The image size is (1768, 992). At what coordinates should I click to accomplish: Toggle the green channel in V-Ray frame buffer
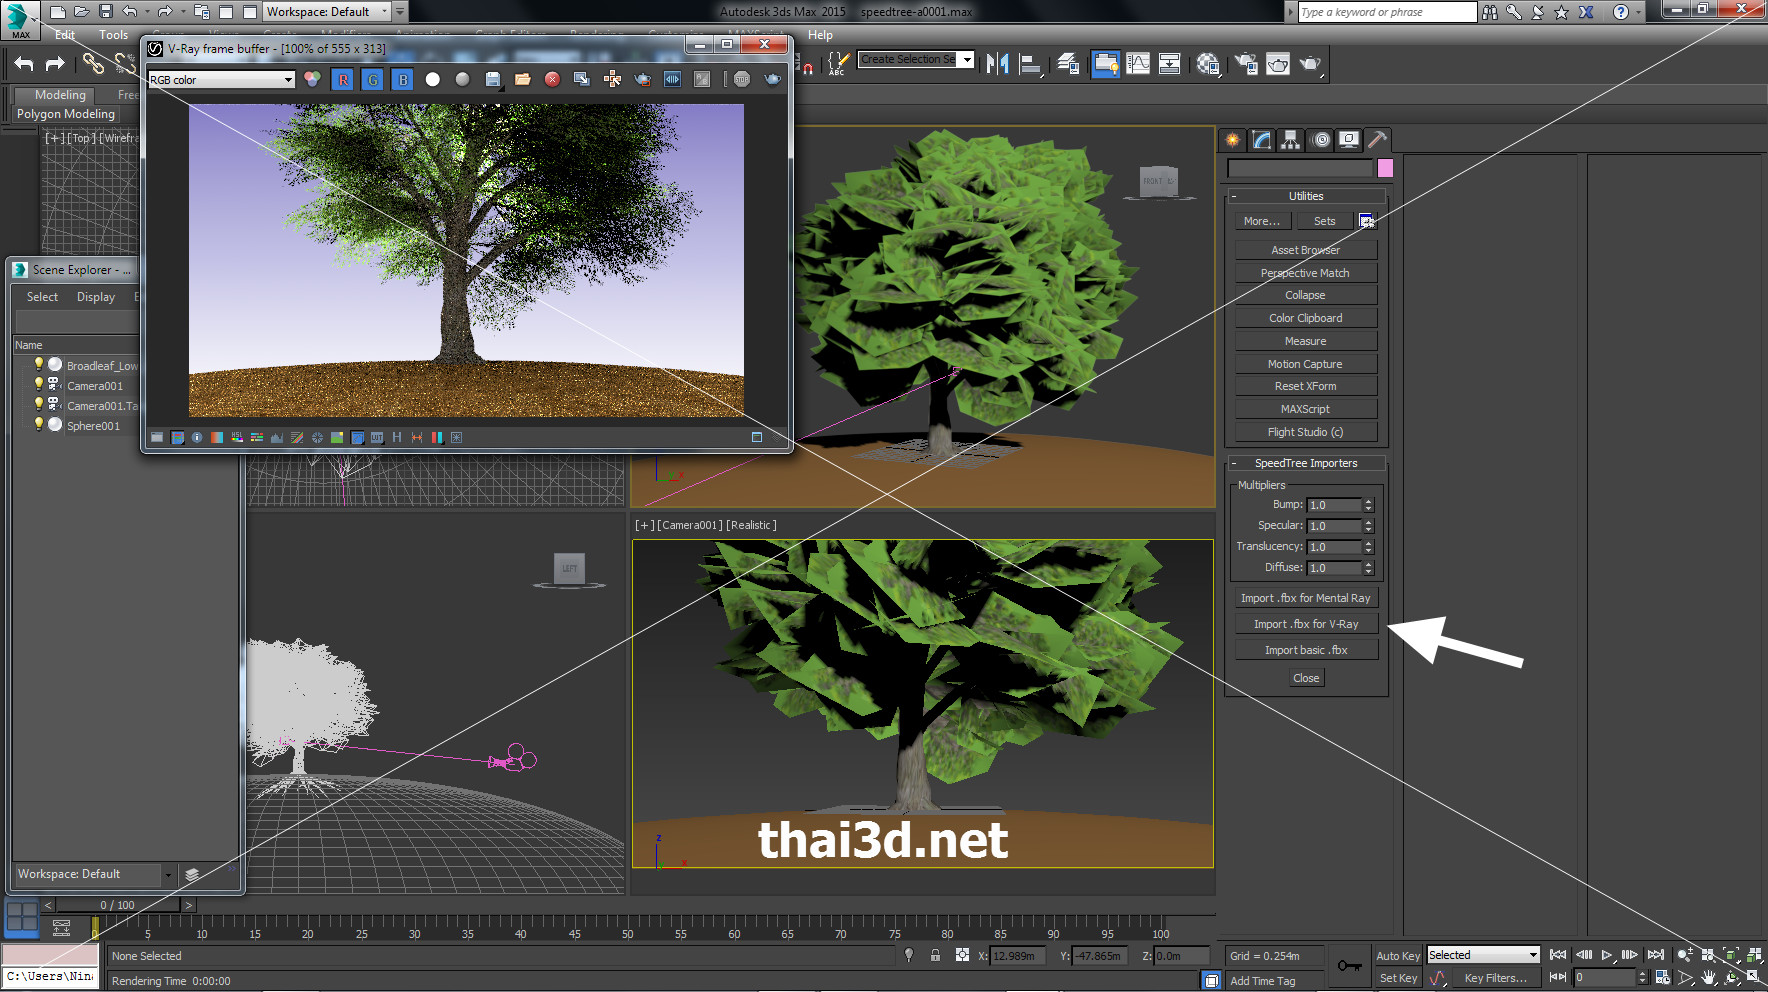click(373, 80)
